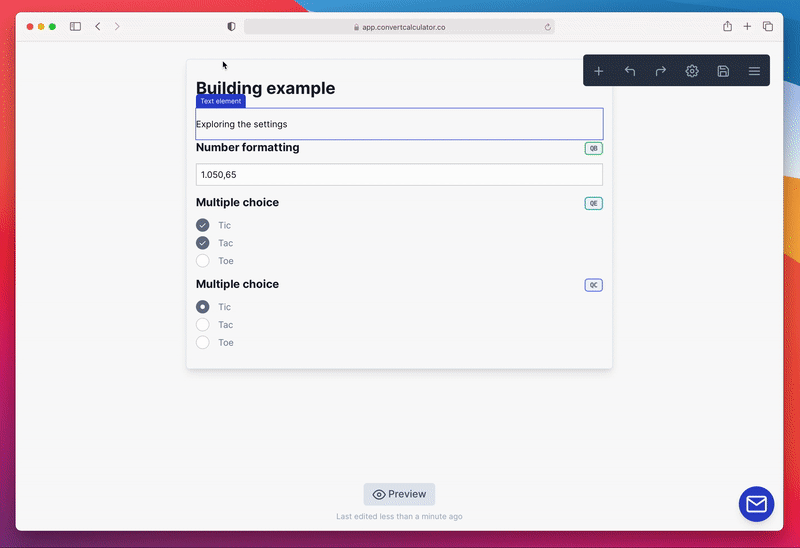Click the QE reference badge
The height and width of the screenshot is (548, 800).
click(x=593, y=204)
